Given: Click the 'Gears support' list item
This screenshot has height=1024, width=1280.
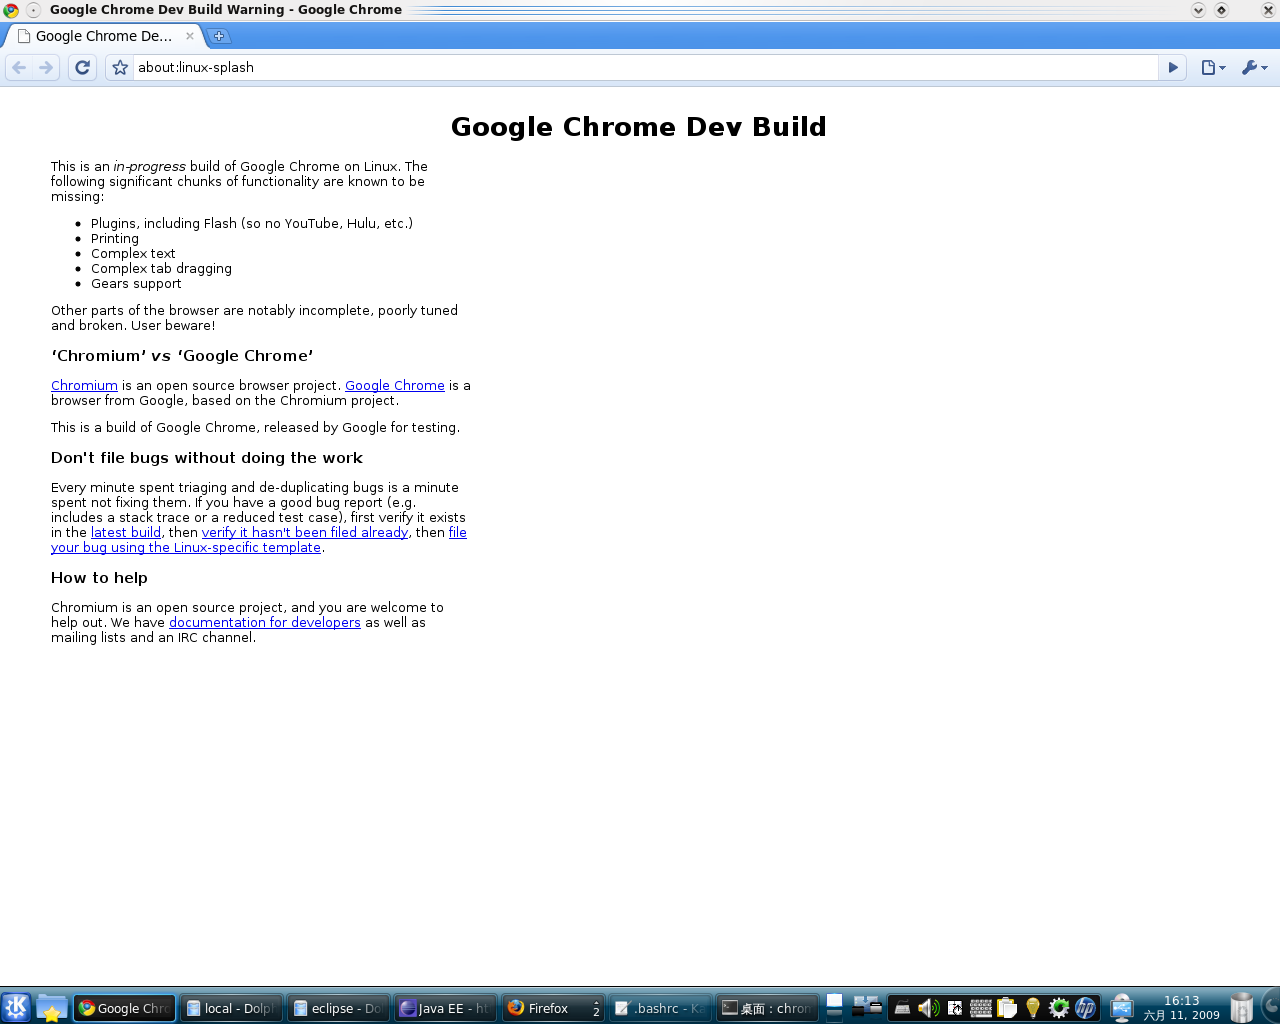Looking at the screenshot, I should [x=136, y=284].
